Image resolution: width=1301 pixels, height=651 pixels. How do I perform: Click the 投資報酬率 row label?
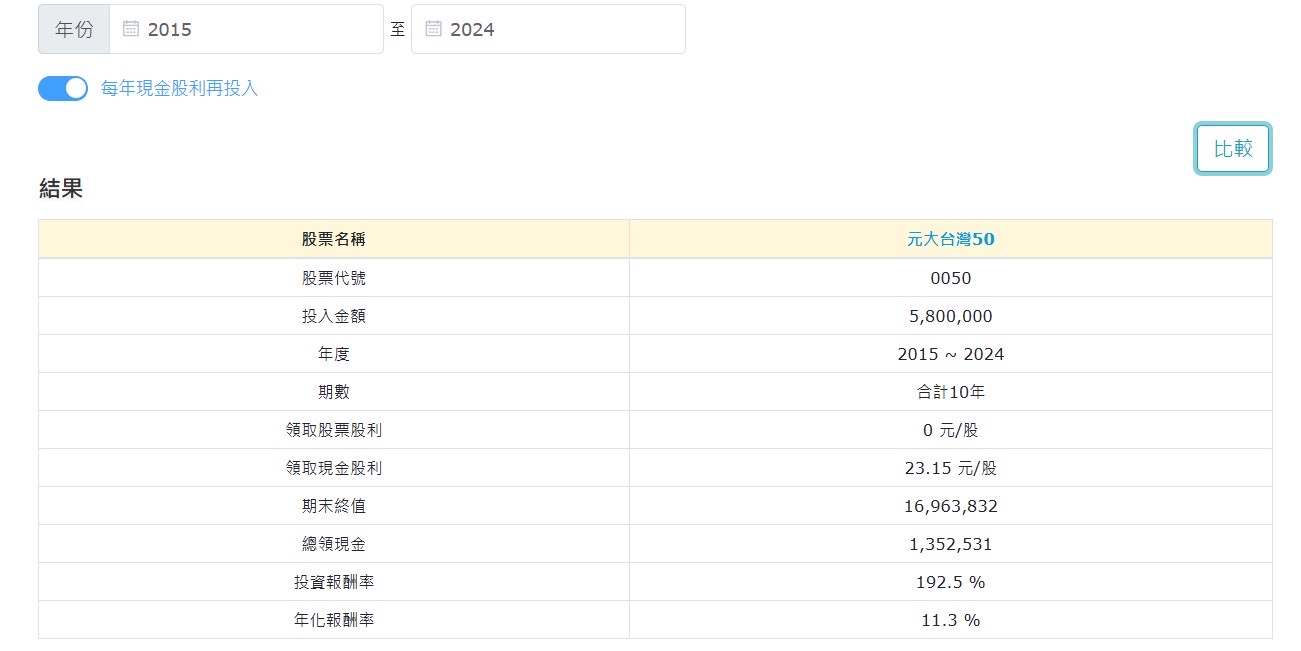(x=334, y=582)
